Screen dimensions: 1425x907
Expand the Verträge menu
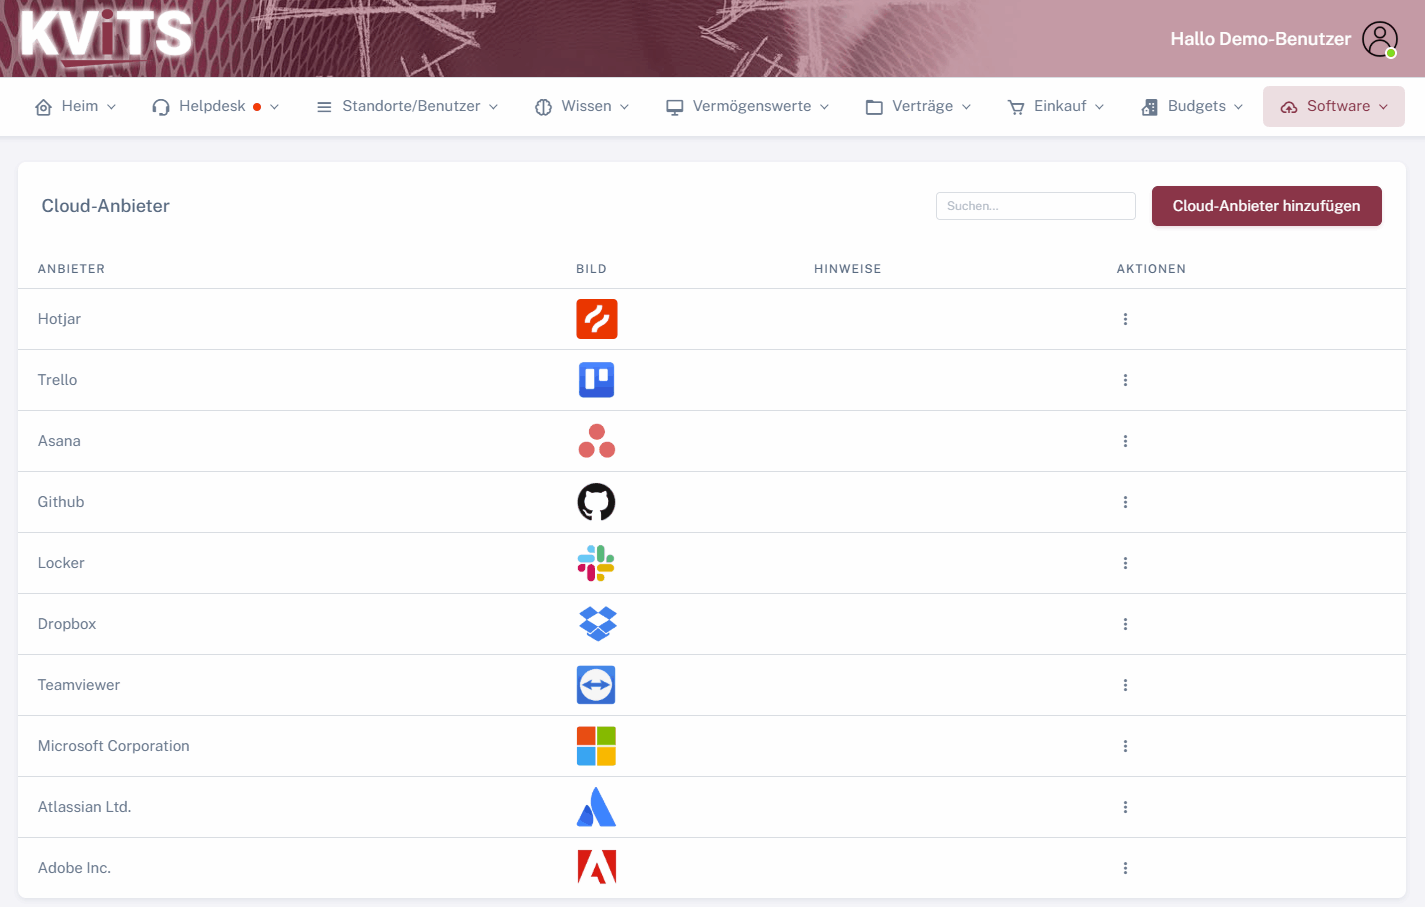coord(918,106)
